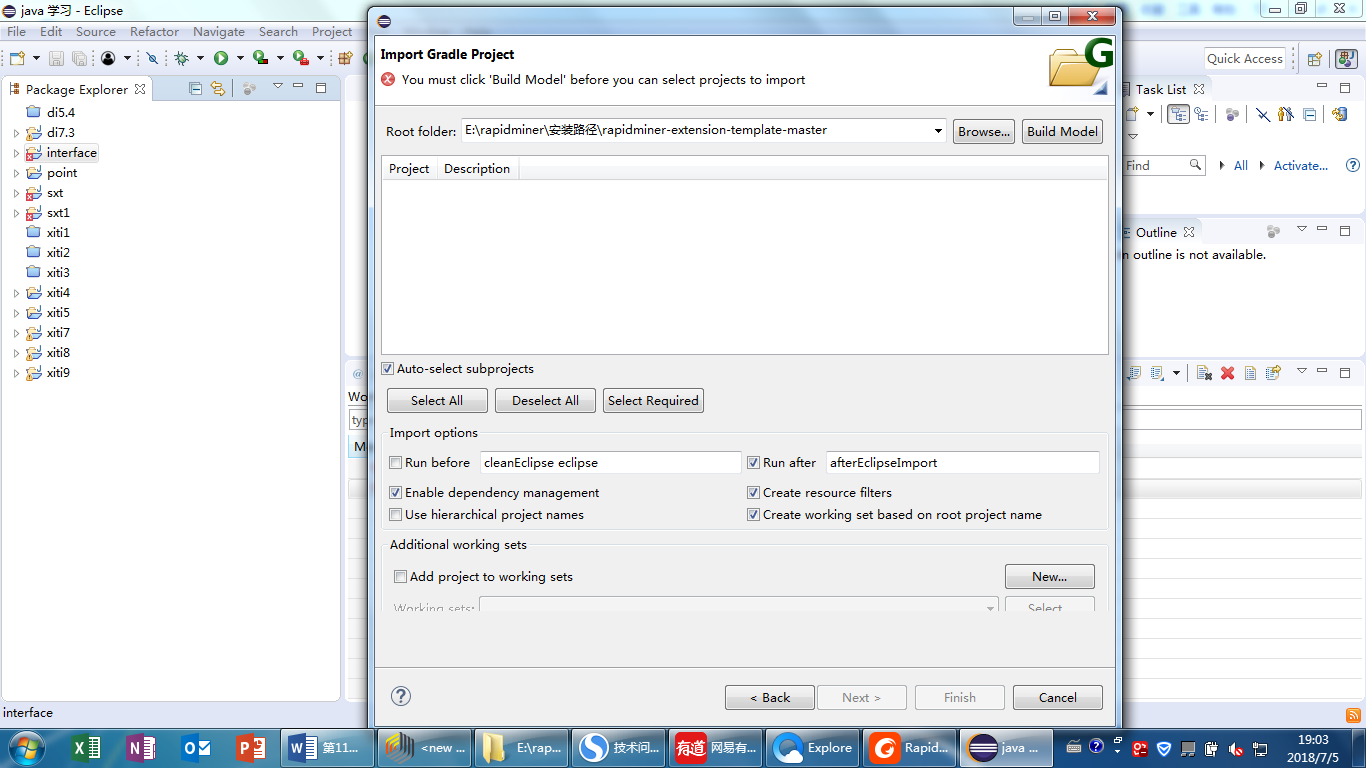Click the Categorized view icon in Task List
Viewport: 1366px width, 768px height.
coord(1178,115)
